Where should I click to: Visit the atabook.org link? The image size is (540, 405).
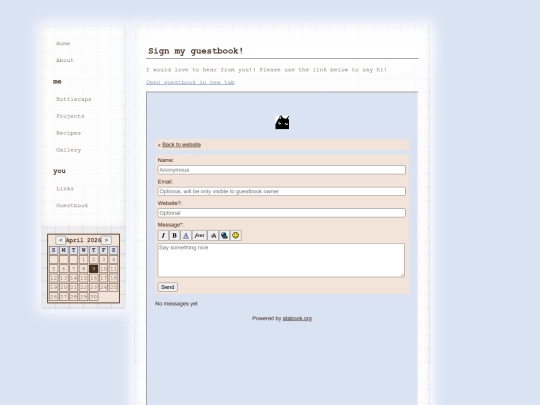point(297,319)
